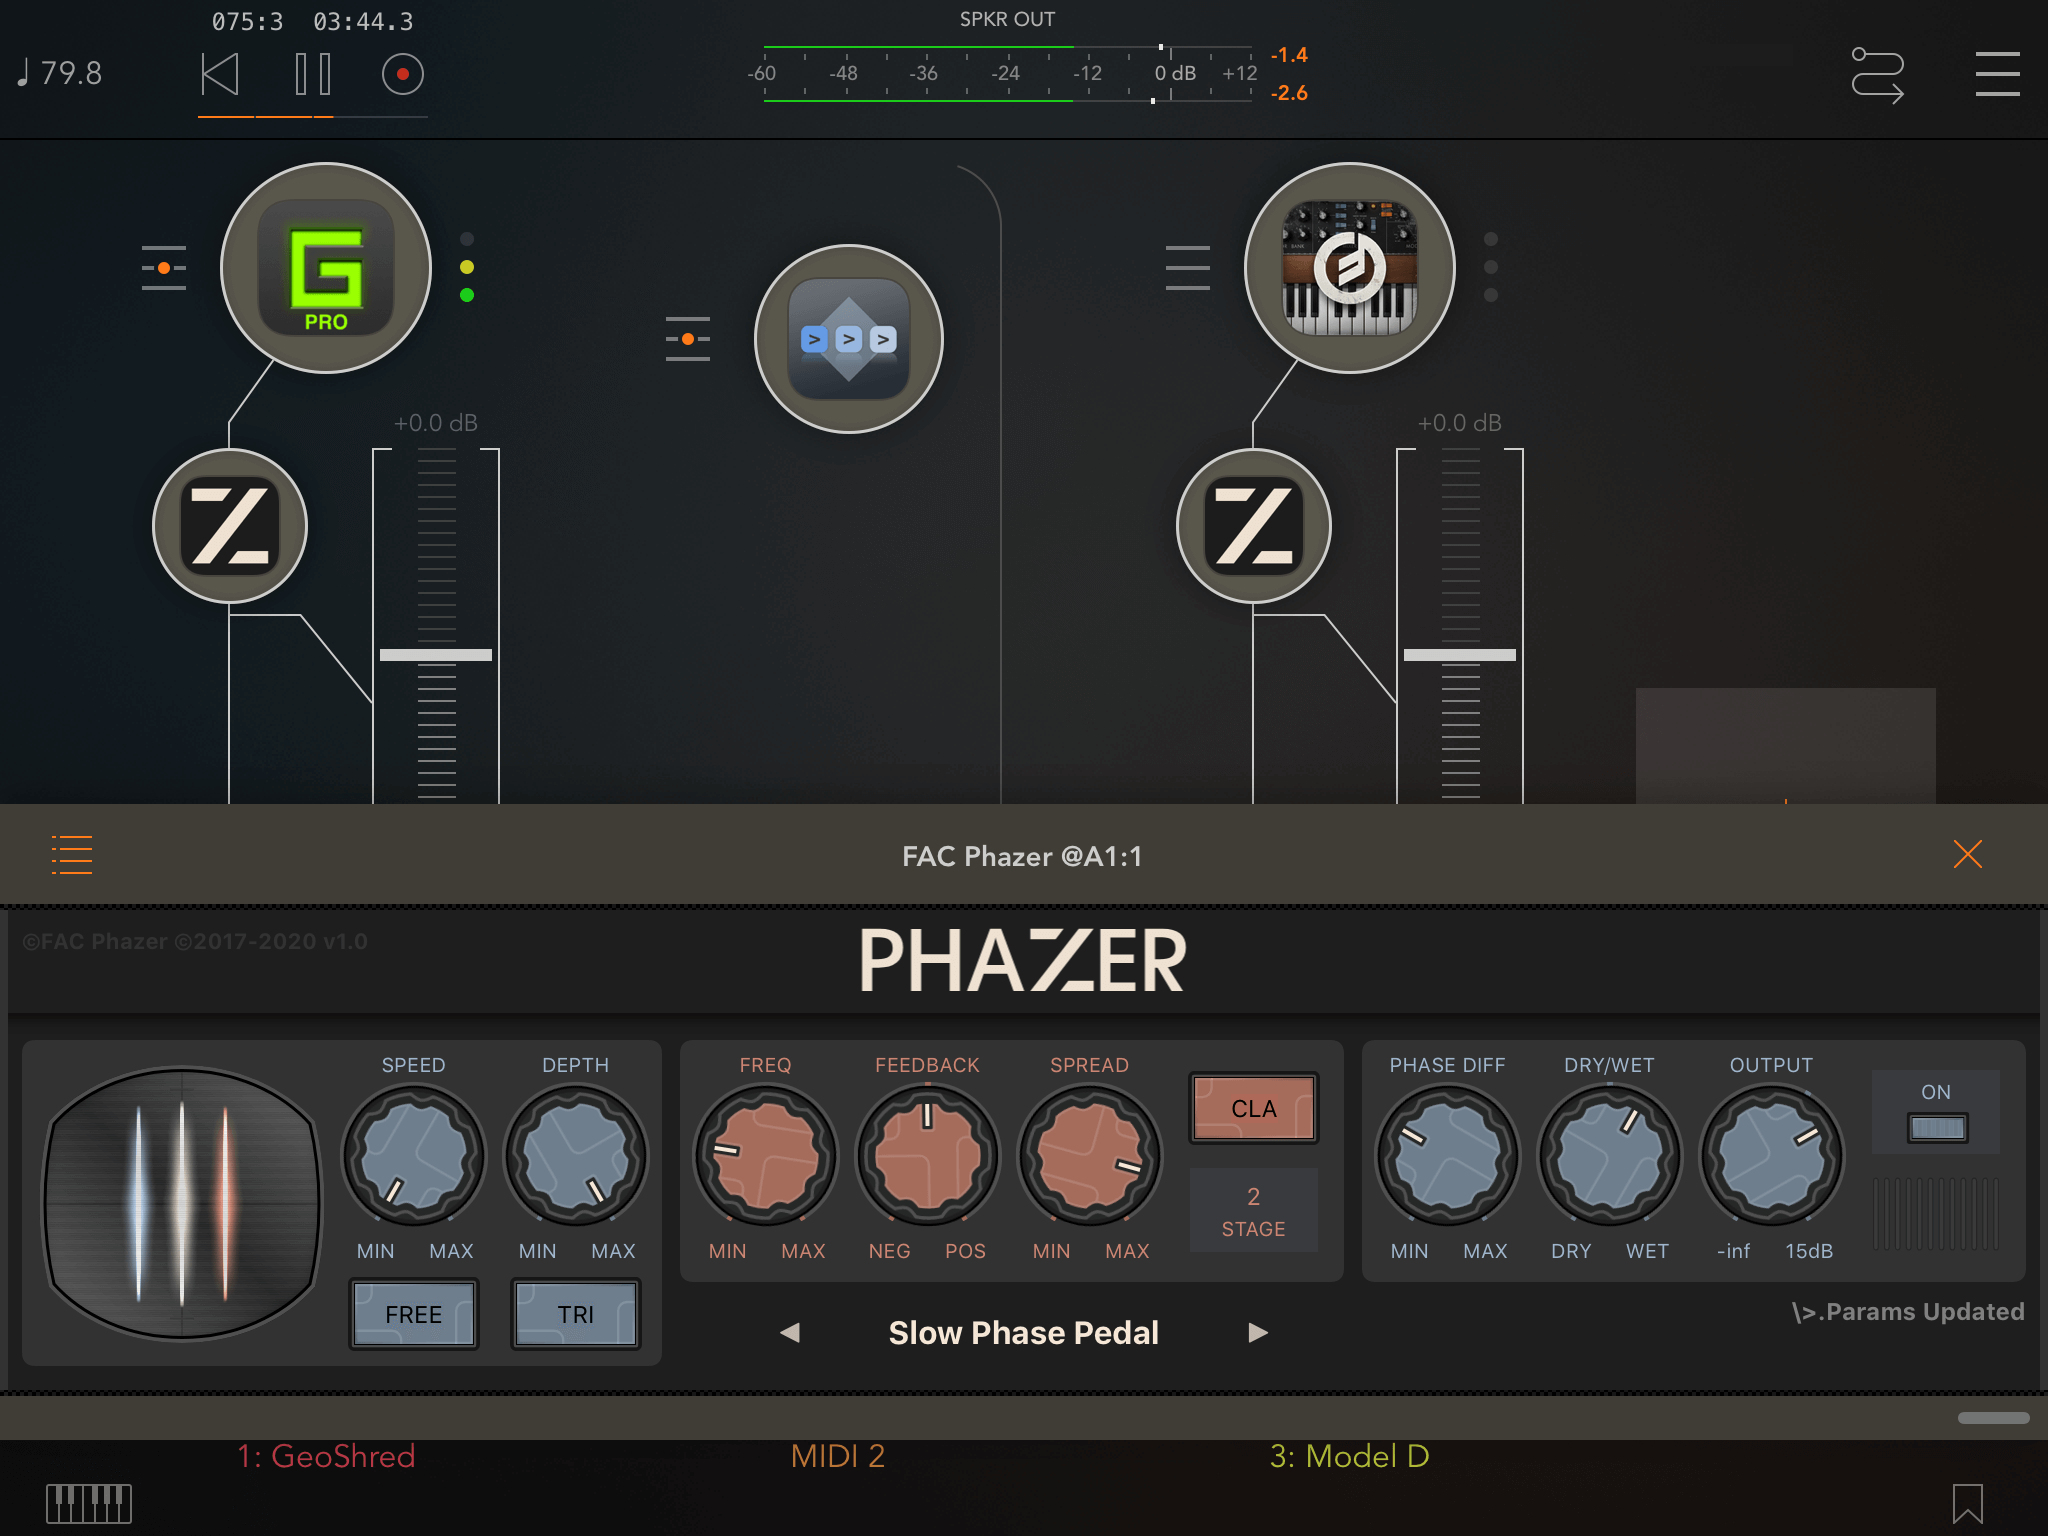Click the 03:44.3 time counter

click(363, 21)
